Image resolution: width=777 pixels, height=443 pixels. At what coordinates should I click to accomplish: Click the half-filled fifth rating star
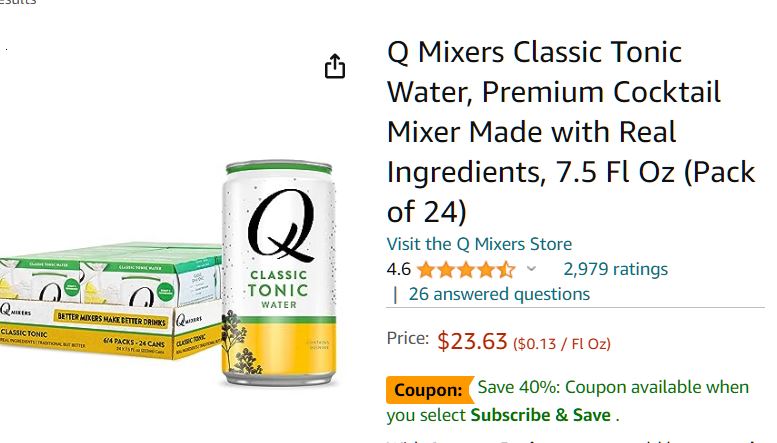click(506, 270)
